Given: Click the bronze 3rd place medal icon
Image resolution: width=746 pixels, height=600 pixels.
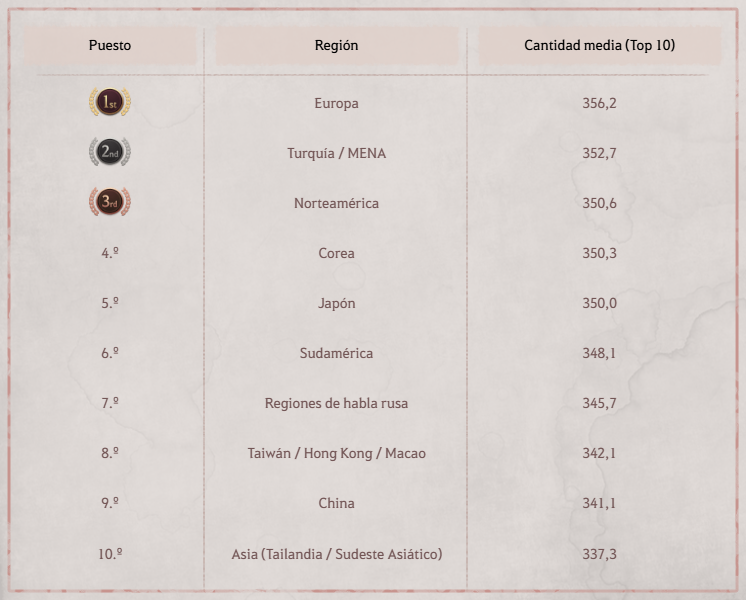Looking at the screenshot, I should 110,203.
